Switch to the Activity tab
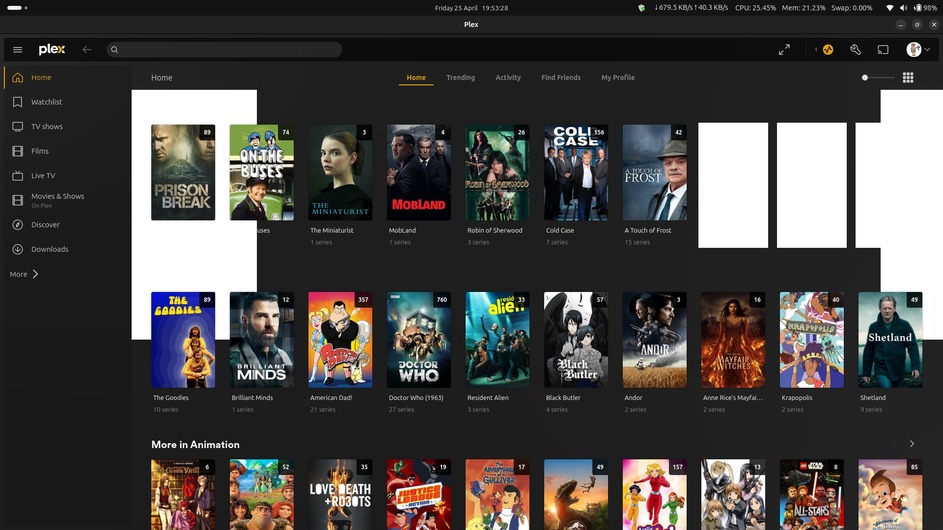Screen dimensions: 943x530 pyautogui.click(x=508, y=78)
